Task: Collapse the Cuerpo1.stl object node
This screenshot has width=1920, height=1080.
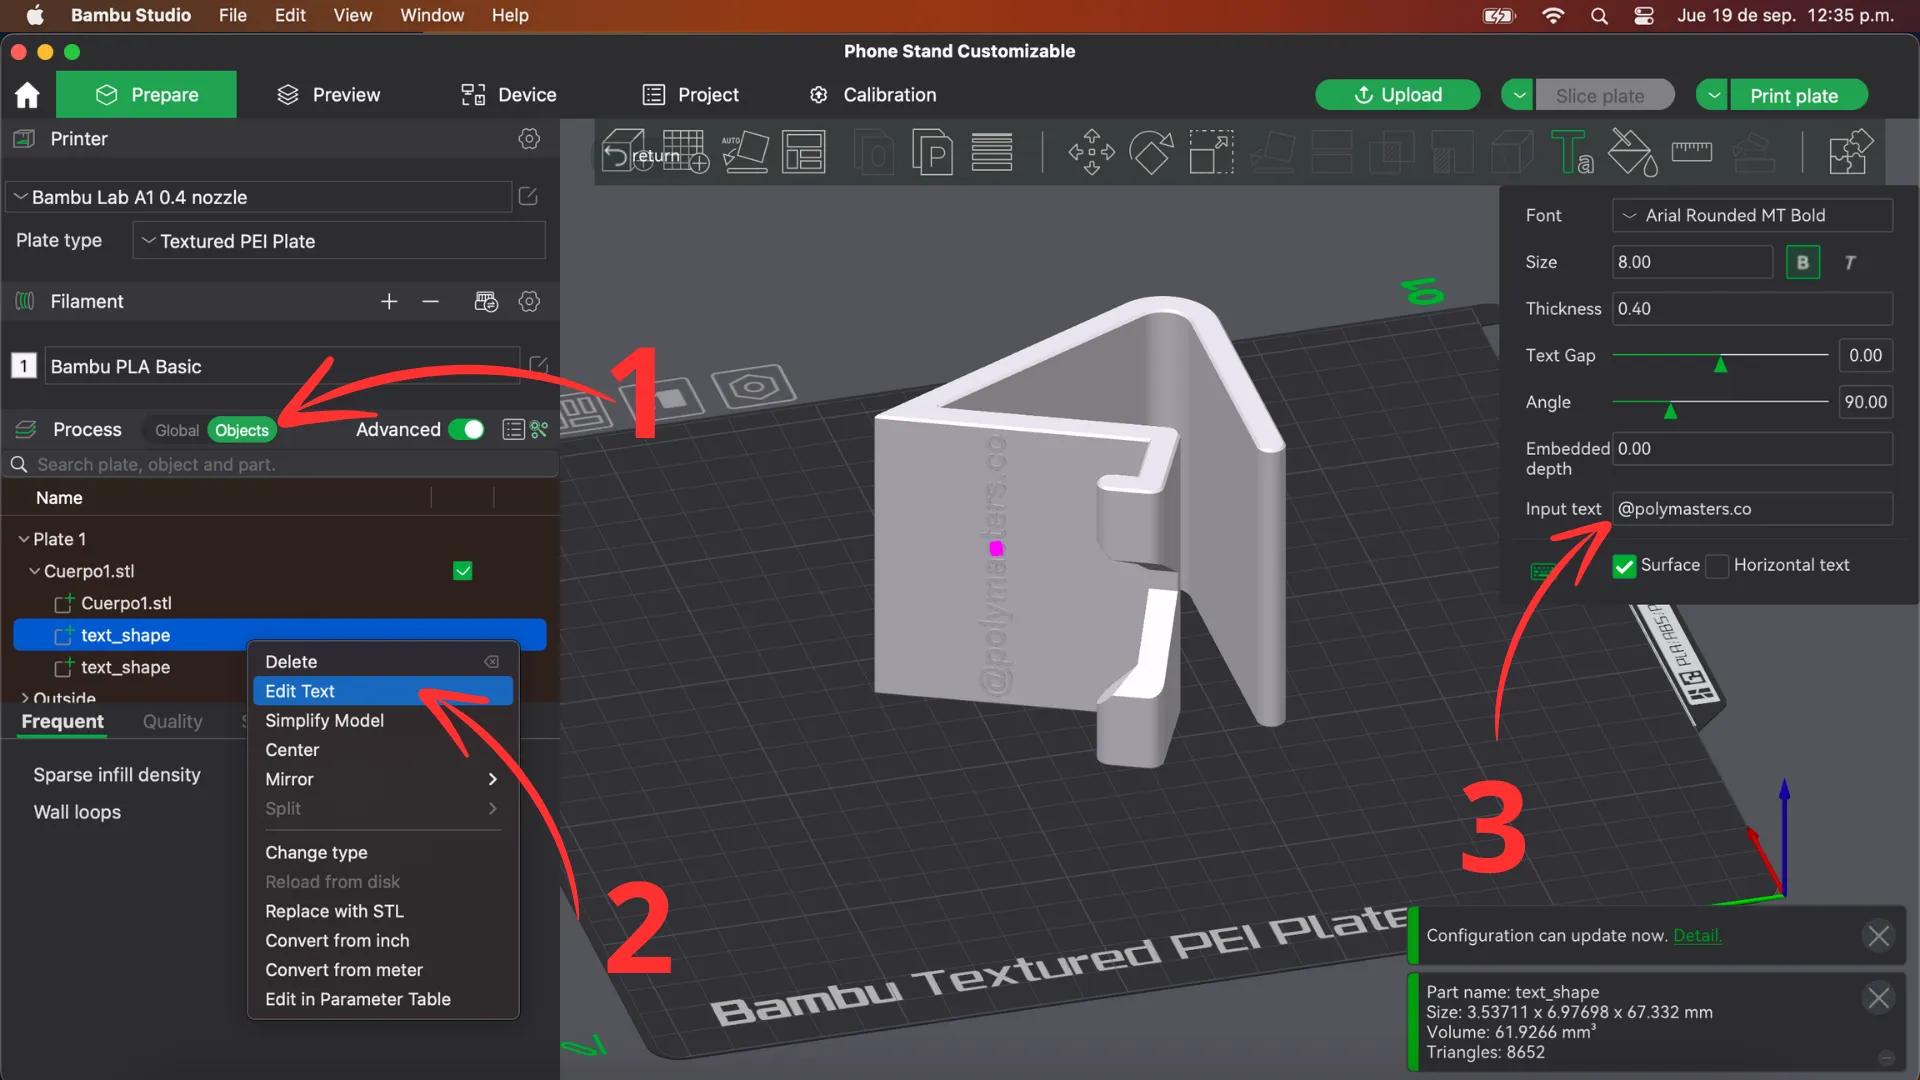Action: 35,571
